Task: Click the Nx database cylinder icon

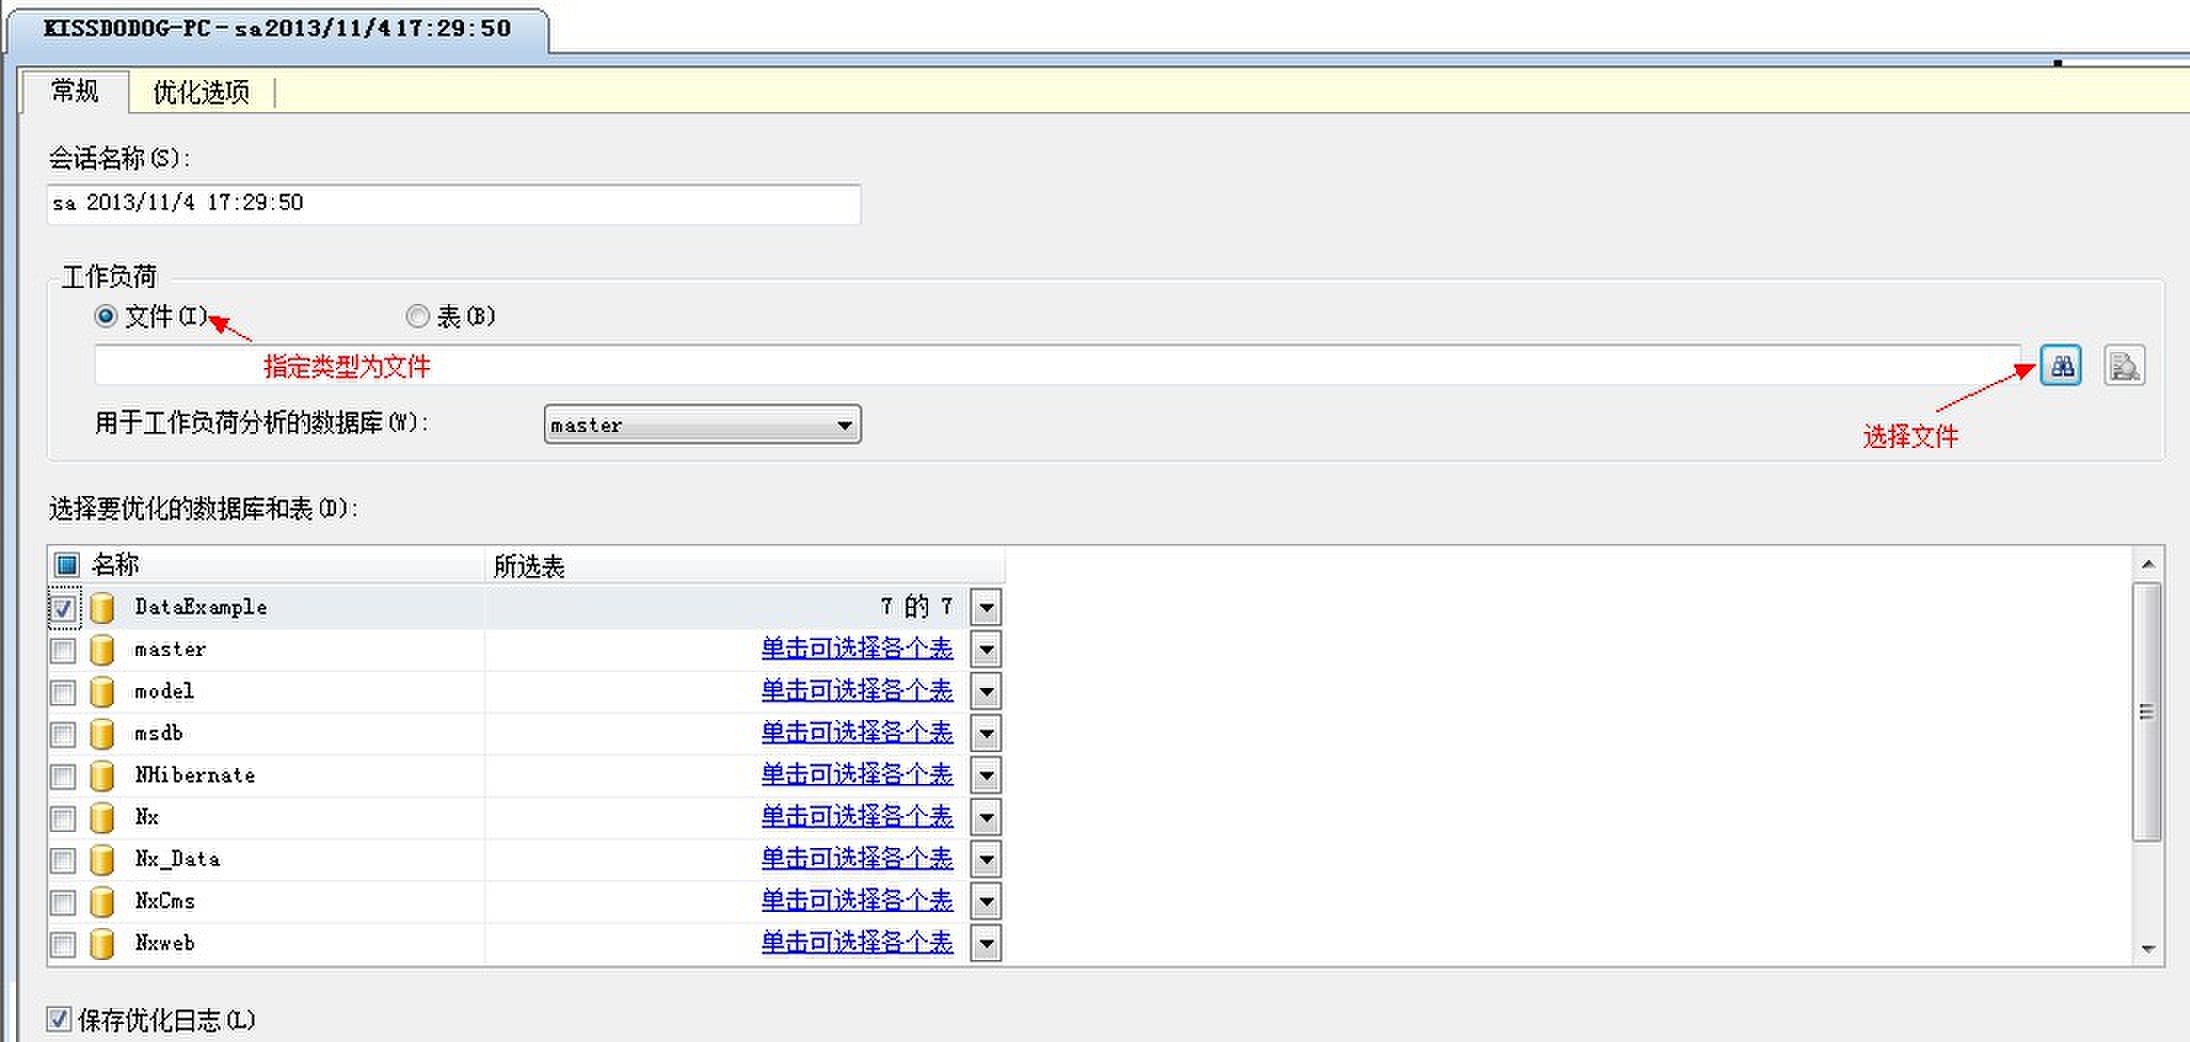Action: click(102, 817)
